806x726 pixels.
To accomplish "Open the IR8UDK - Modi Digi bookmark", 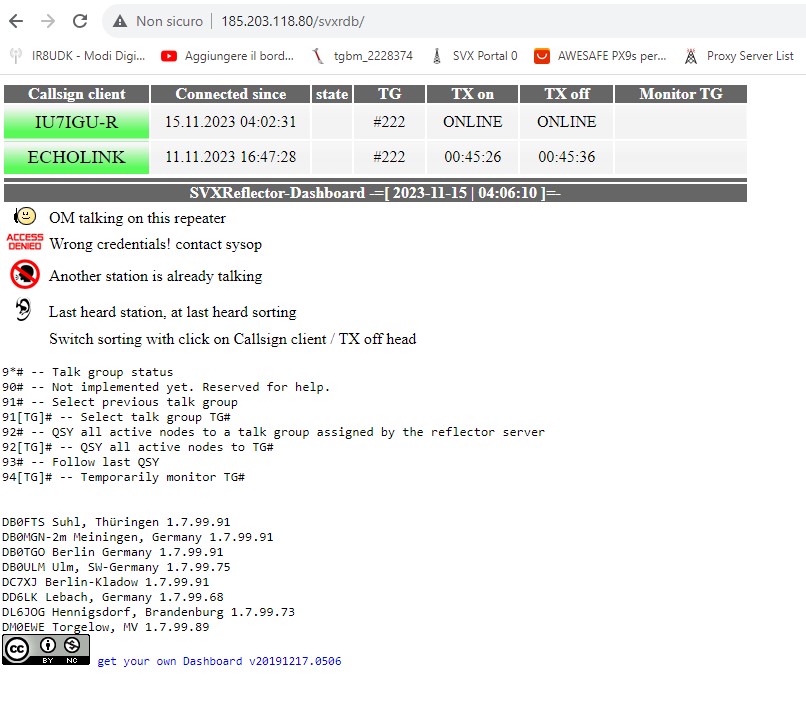I will (78, 56).
